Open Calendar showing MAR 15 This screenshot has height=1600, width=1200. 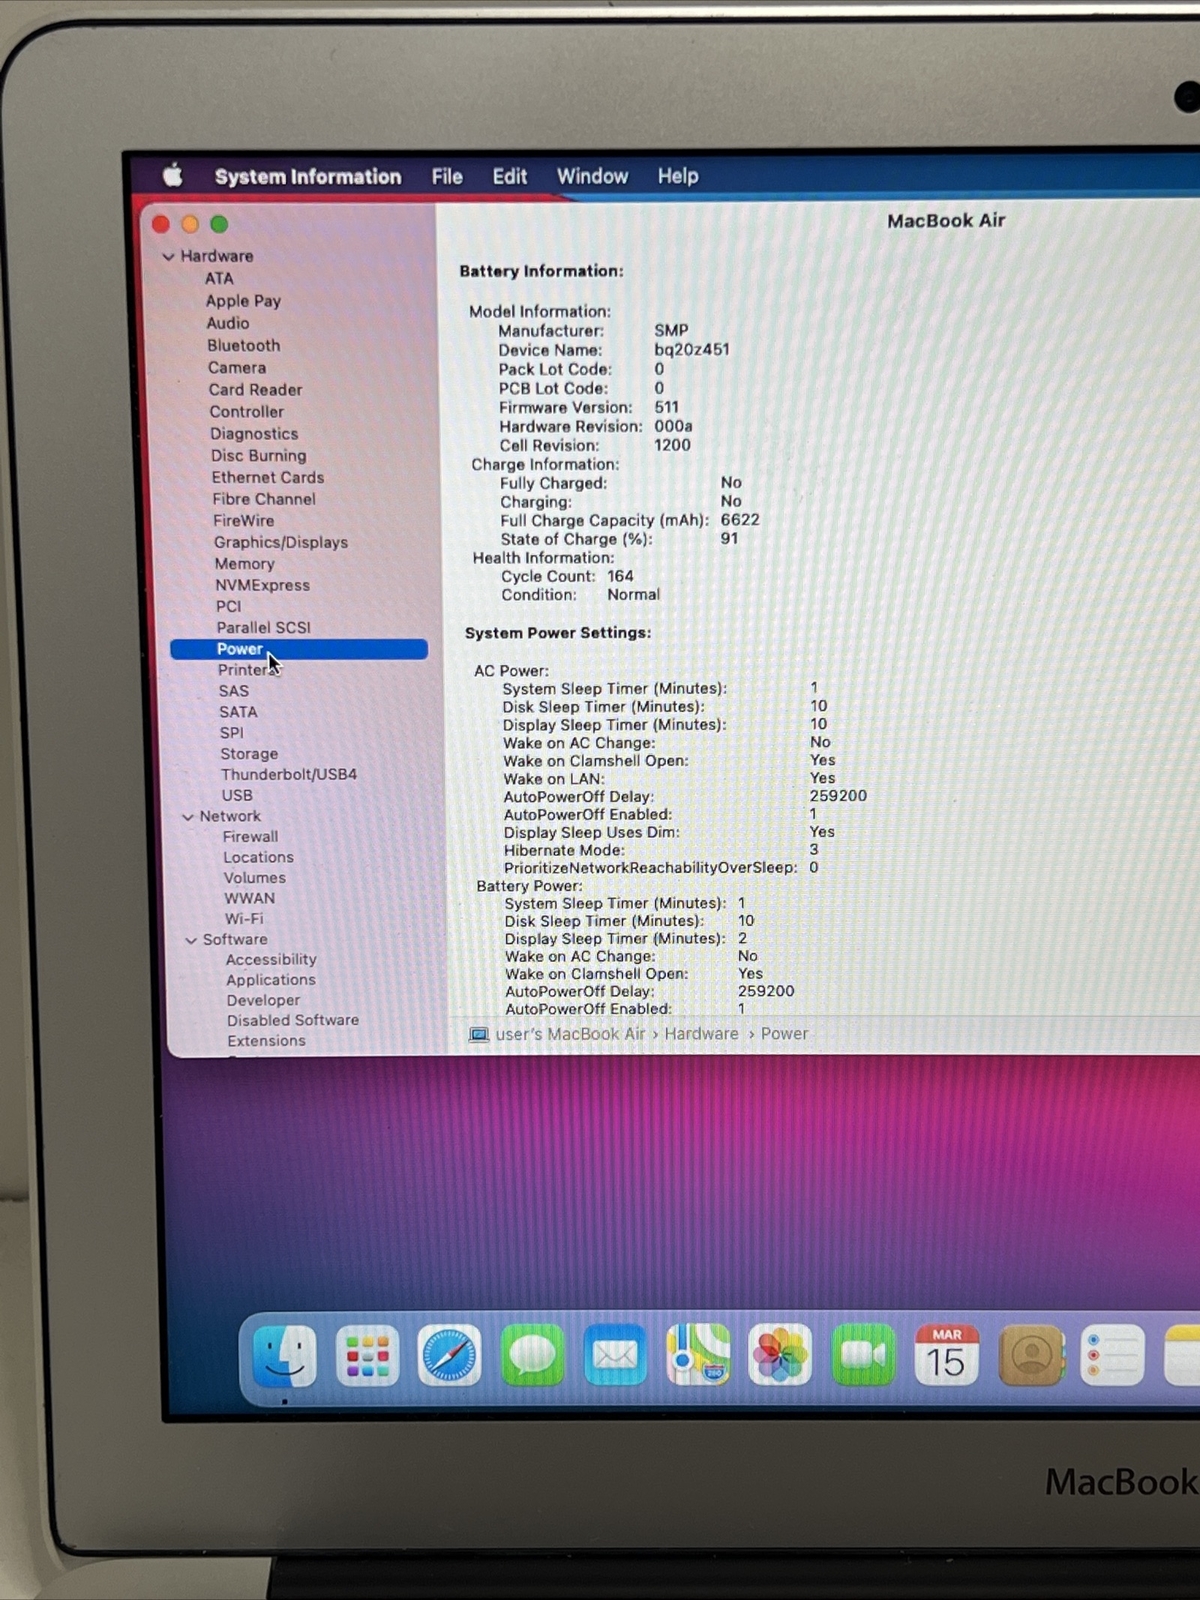(946, 1355)
